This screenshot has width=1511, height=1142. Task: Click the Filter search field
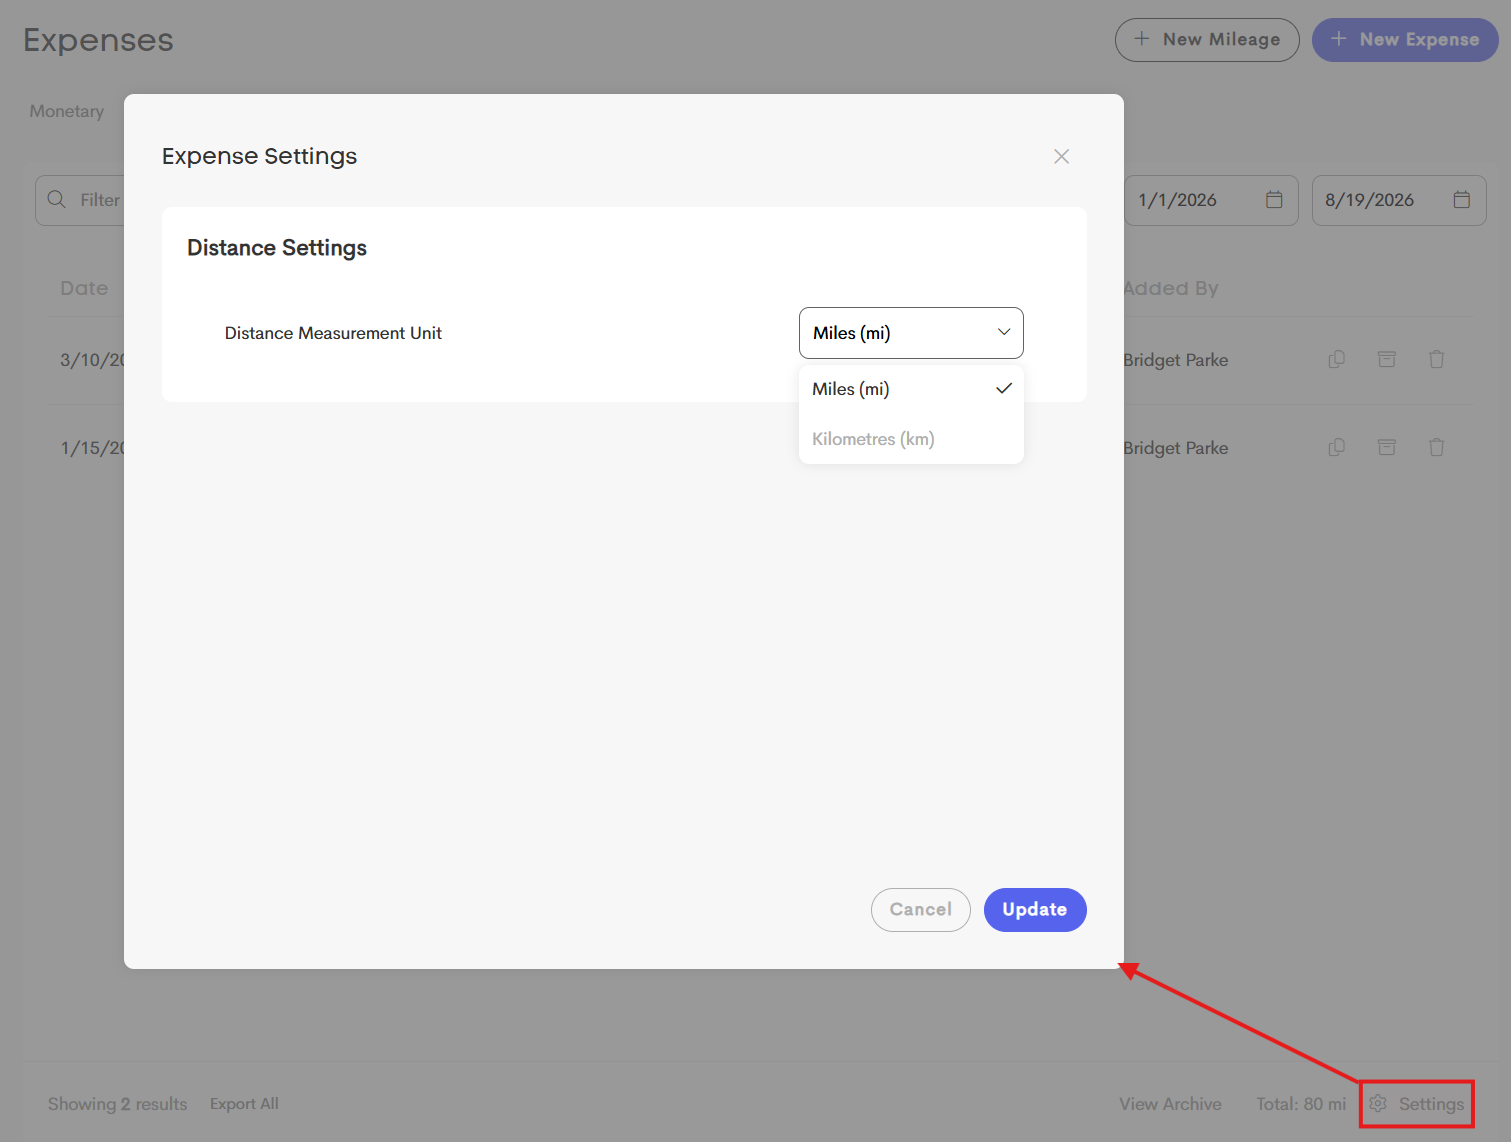(80, 200)
